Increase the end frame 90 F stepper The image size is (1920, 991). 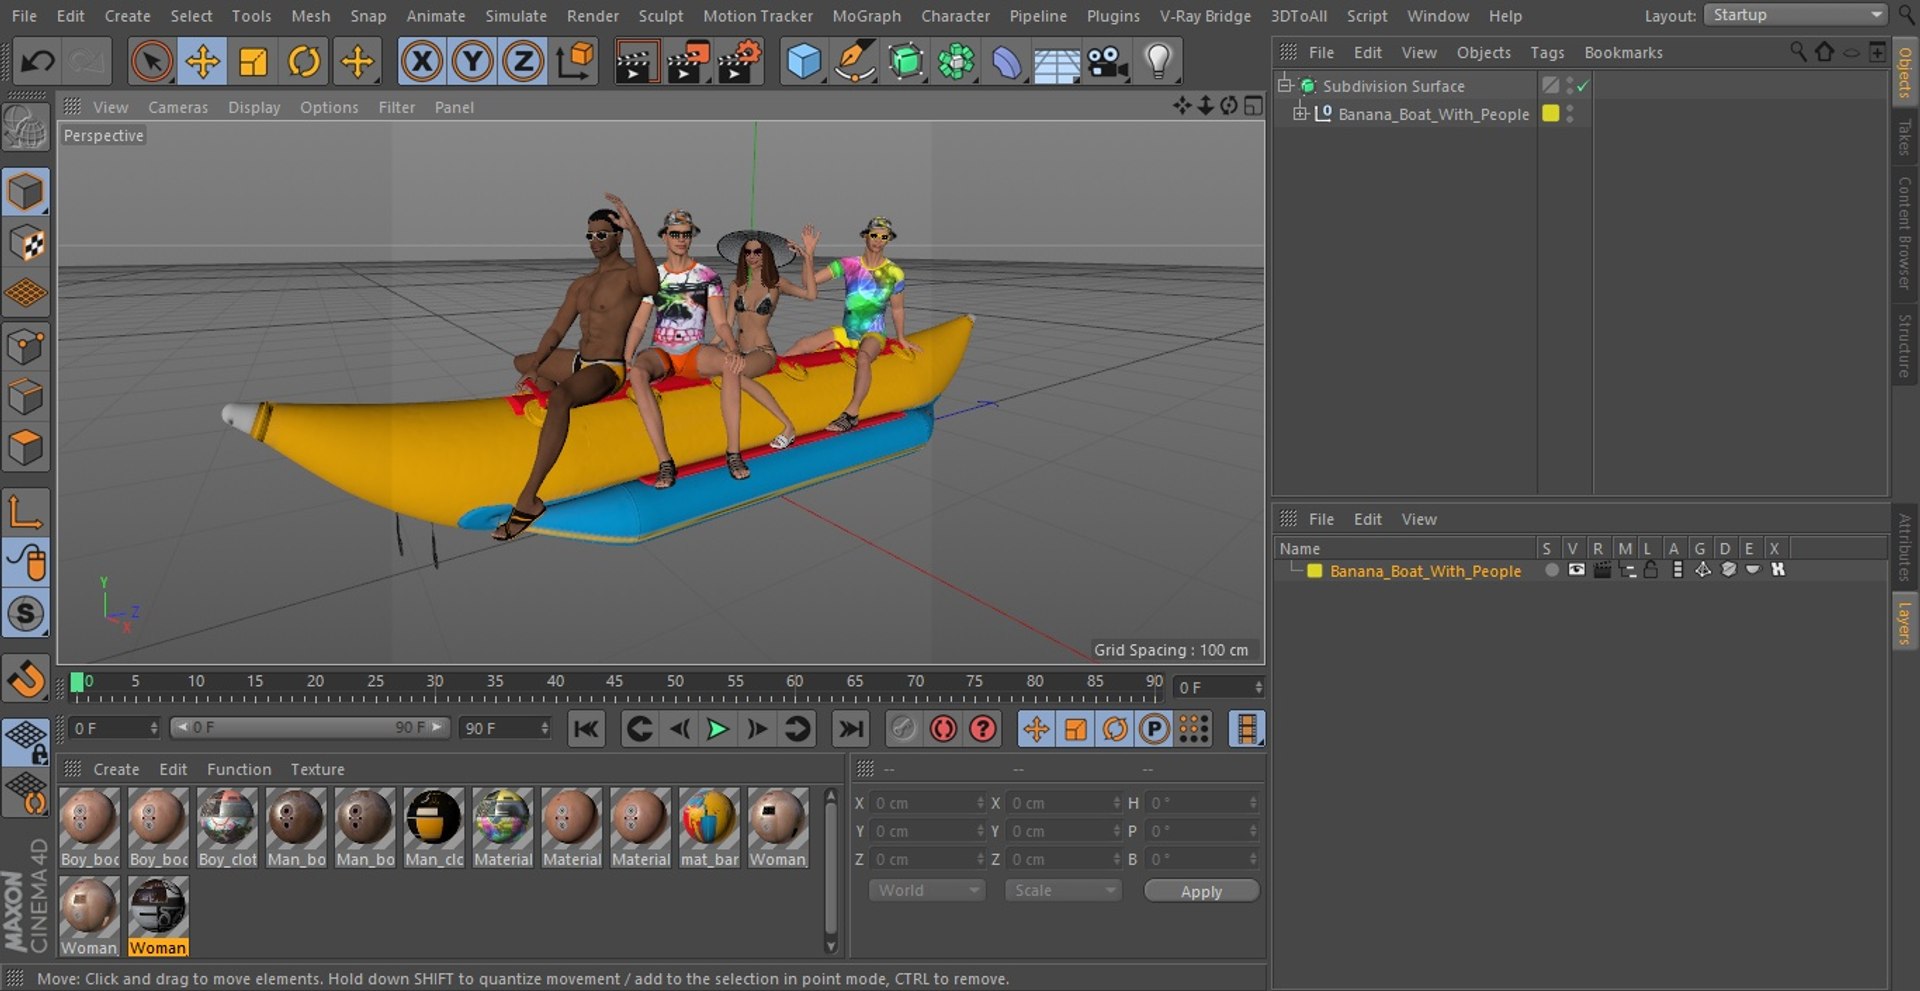545,724
